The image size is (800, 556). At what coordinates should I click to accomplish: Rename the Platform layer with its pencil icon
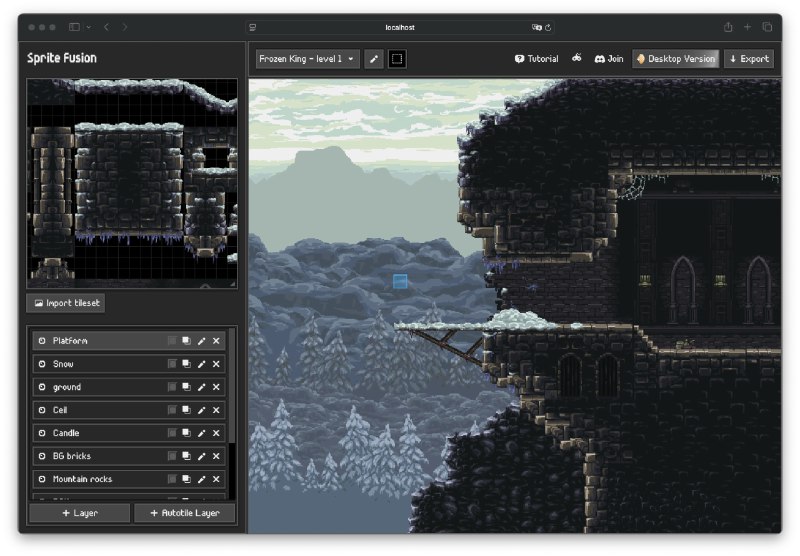(201, 341)
